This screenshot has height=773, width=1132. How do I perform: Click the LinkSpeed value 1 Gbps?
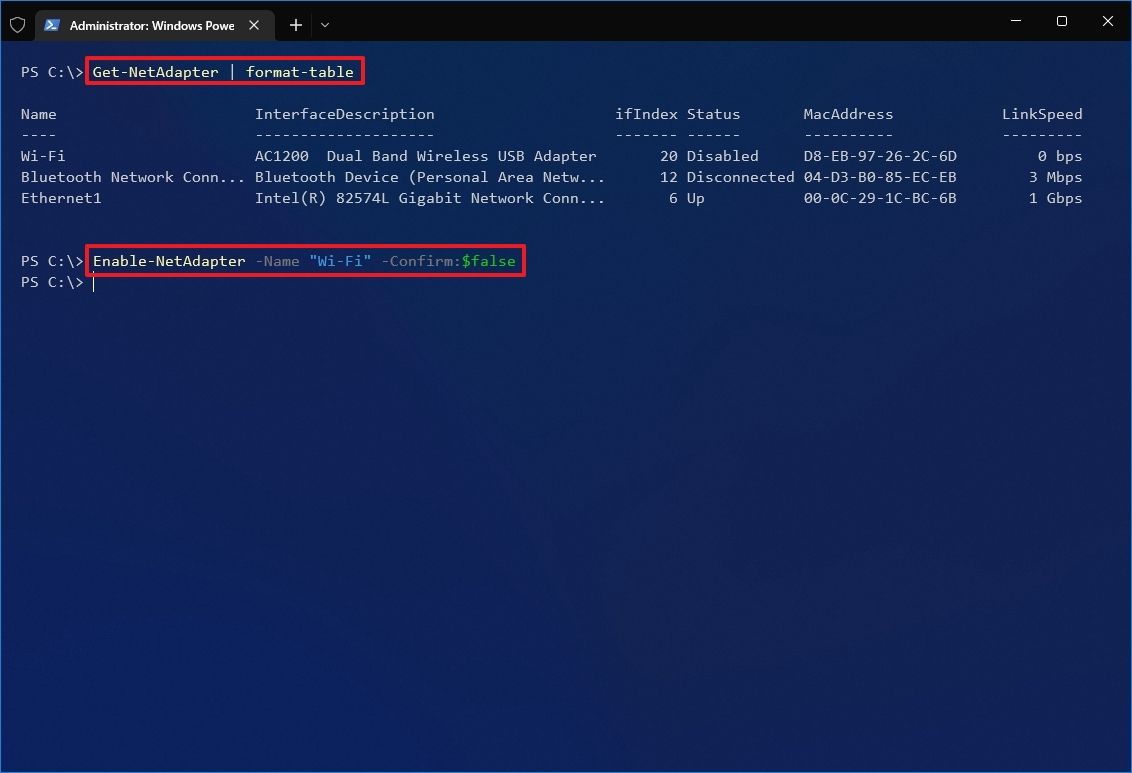(1055, 198)
